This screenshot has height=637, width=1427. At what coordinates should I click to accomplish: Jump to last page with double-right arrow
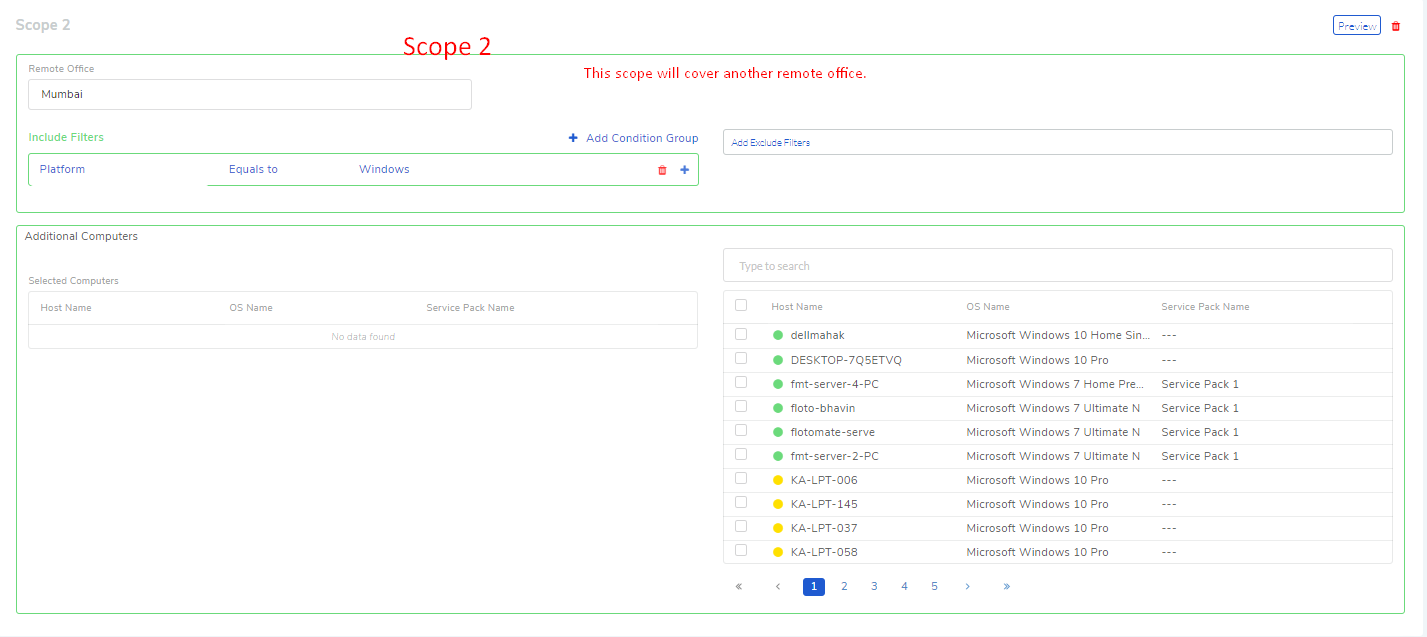click(x=1006, y=587)
